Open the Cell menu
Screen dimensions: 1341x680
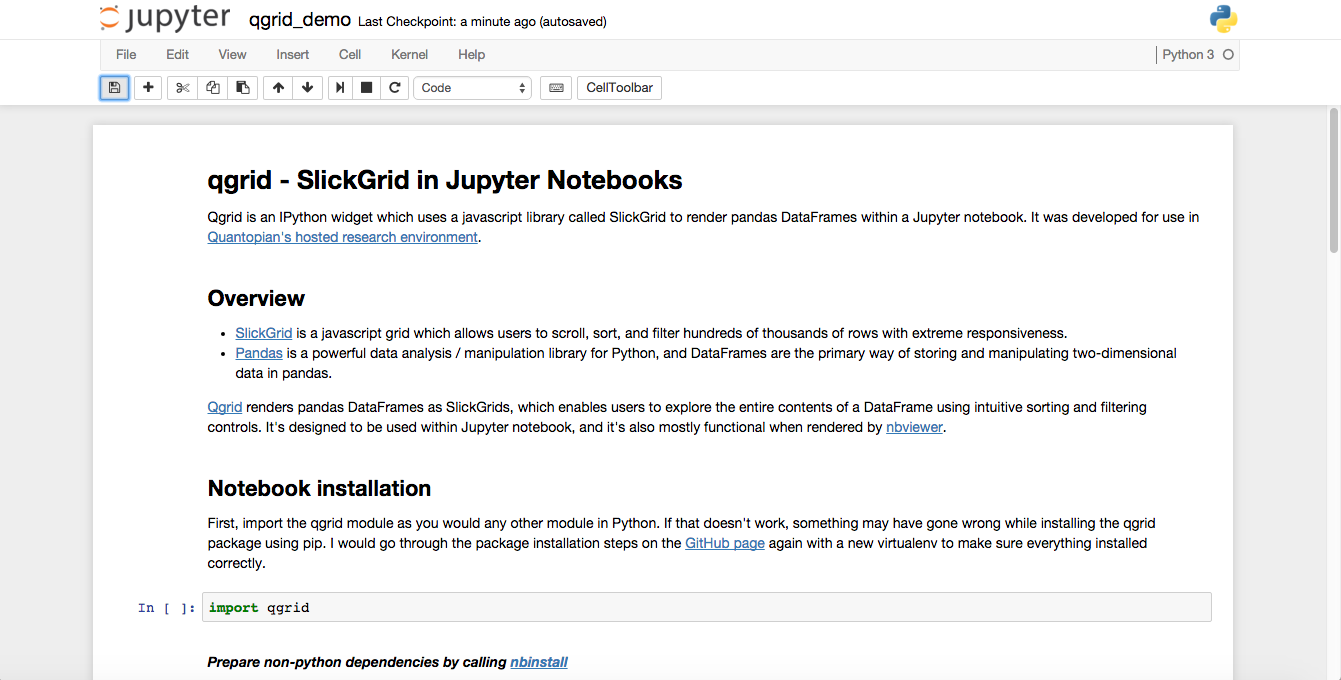point(350,54)
